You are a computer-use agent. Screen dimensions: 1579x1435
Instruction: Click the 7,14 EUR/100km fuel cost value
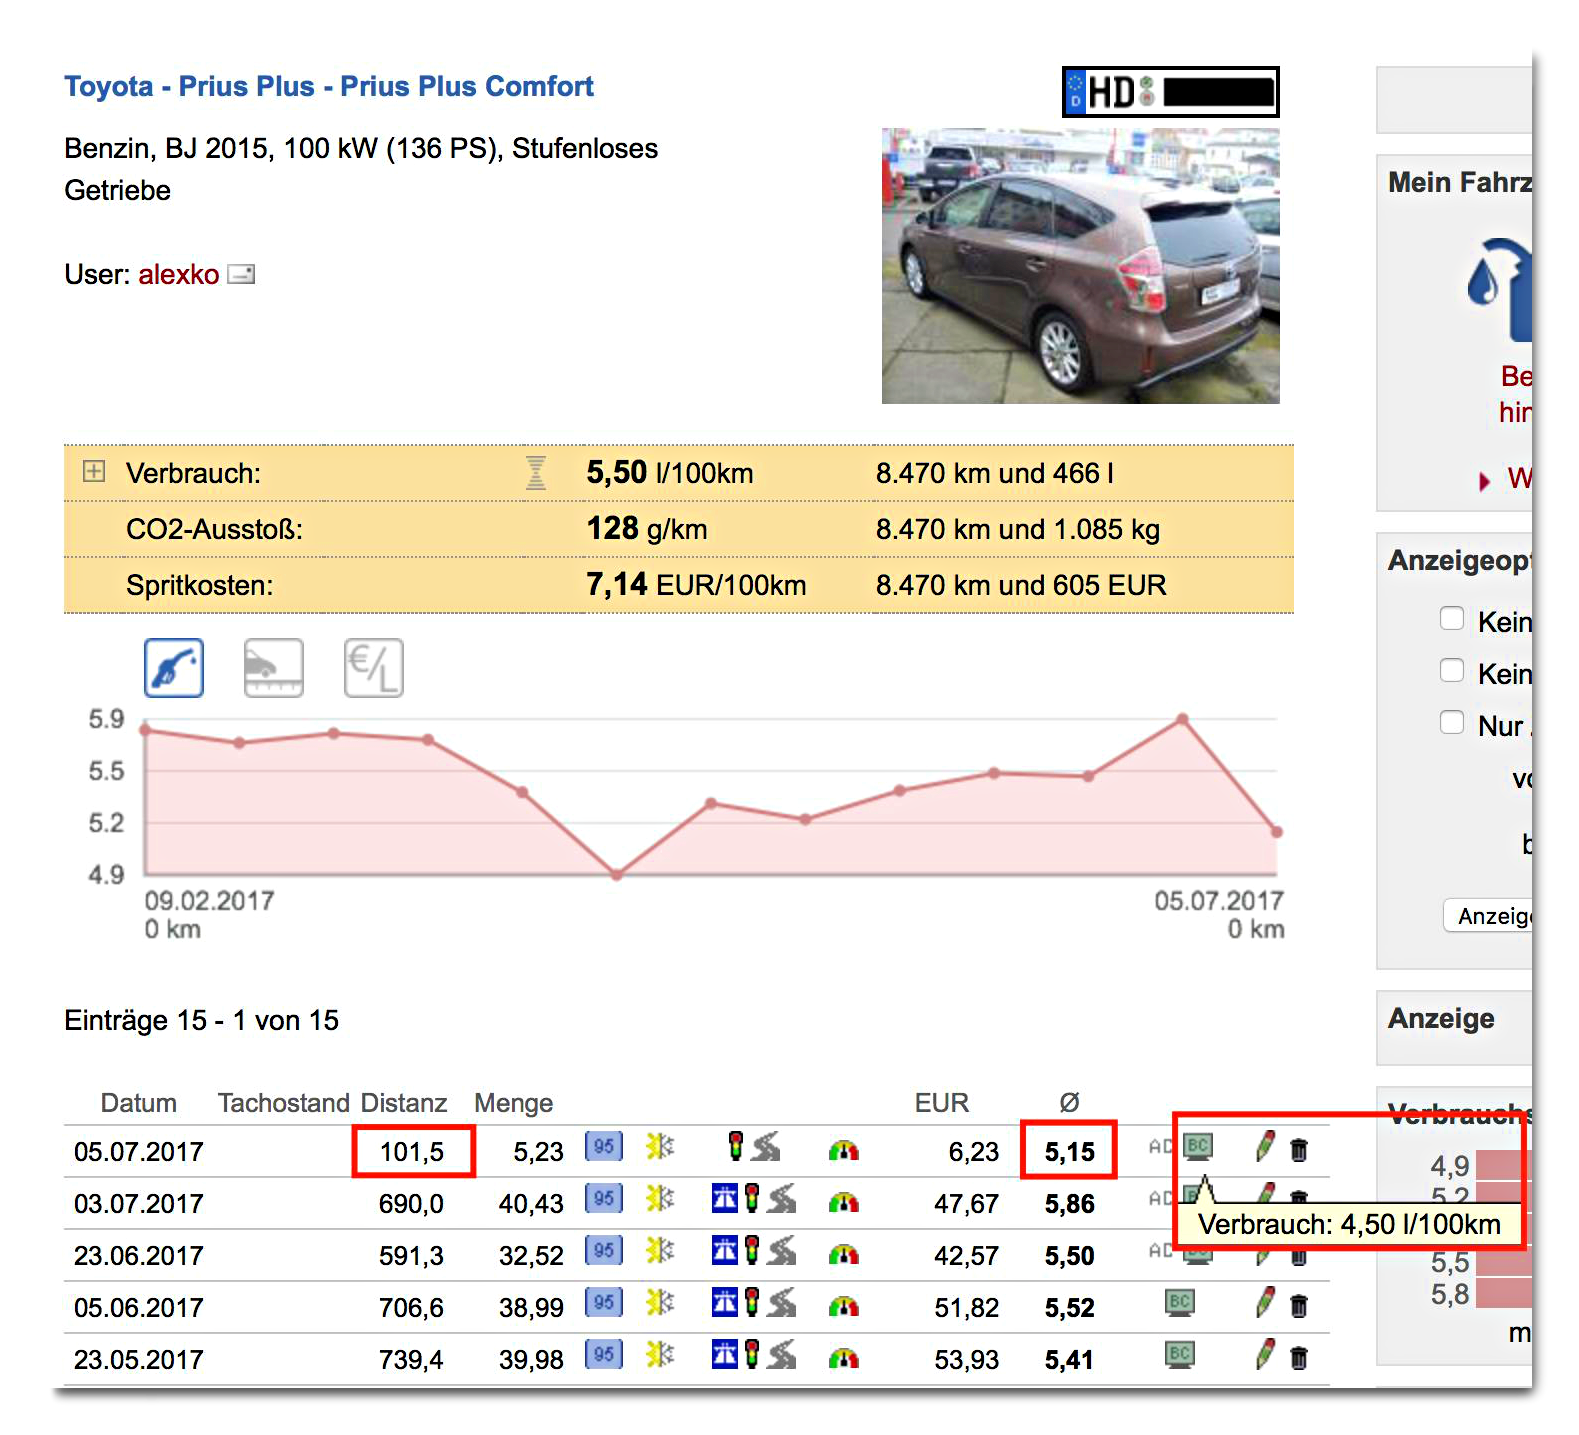696,584
